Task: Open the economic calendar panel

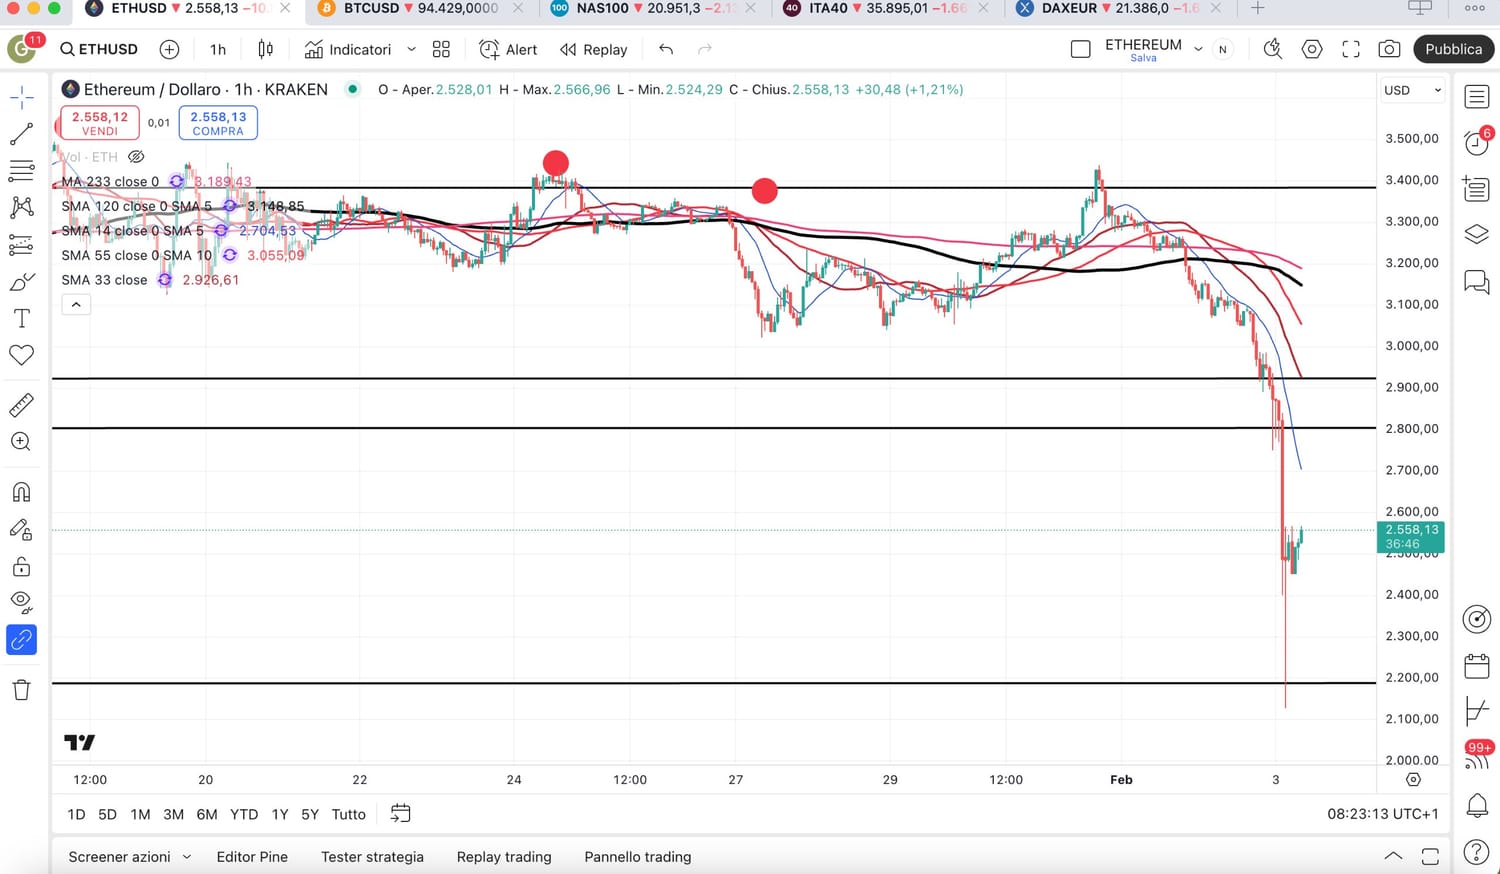Action: (x=1477, y=666)
